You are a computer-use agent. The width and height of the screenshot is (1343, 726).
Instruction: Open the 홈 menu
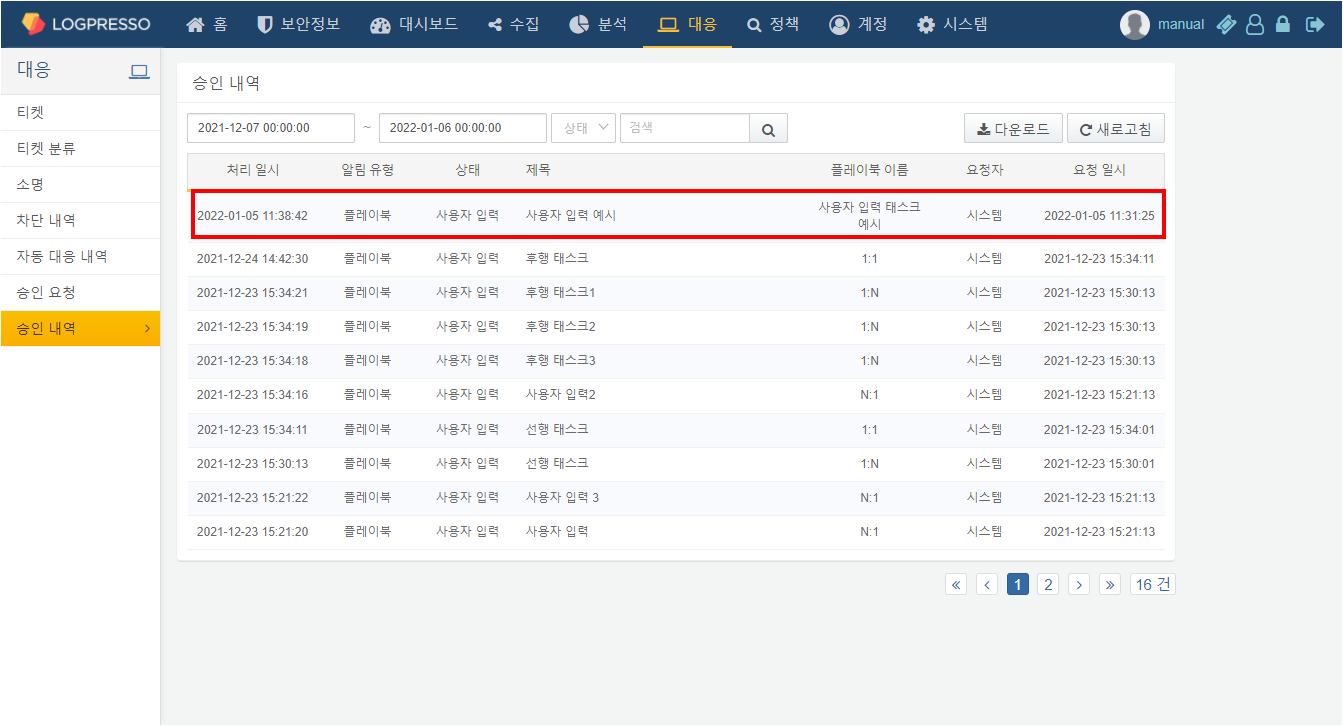coord(207,24)
